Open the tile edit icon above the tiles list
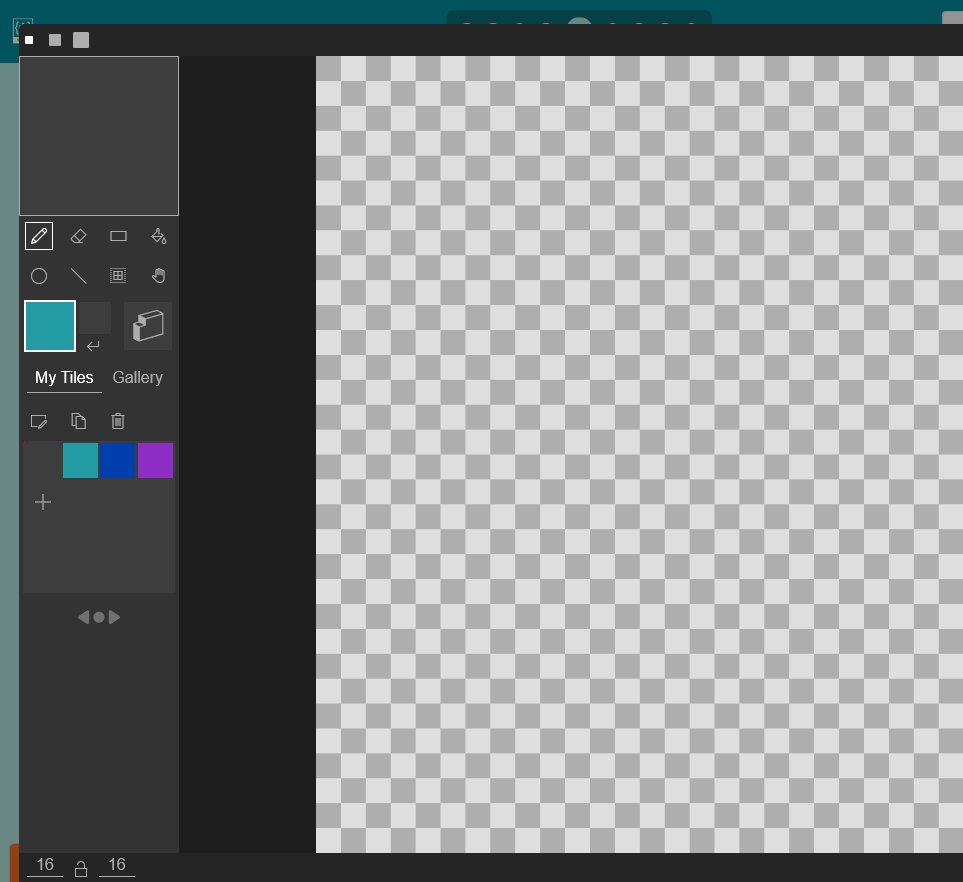This screenshot has width=963, height=882. 40,421
